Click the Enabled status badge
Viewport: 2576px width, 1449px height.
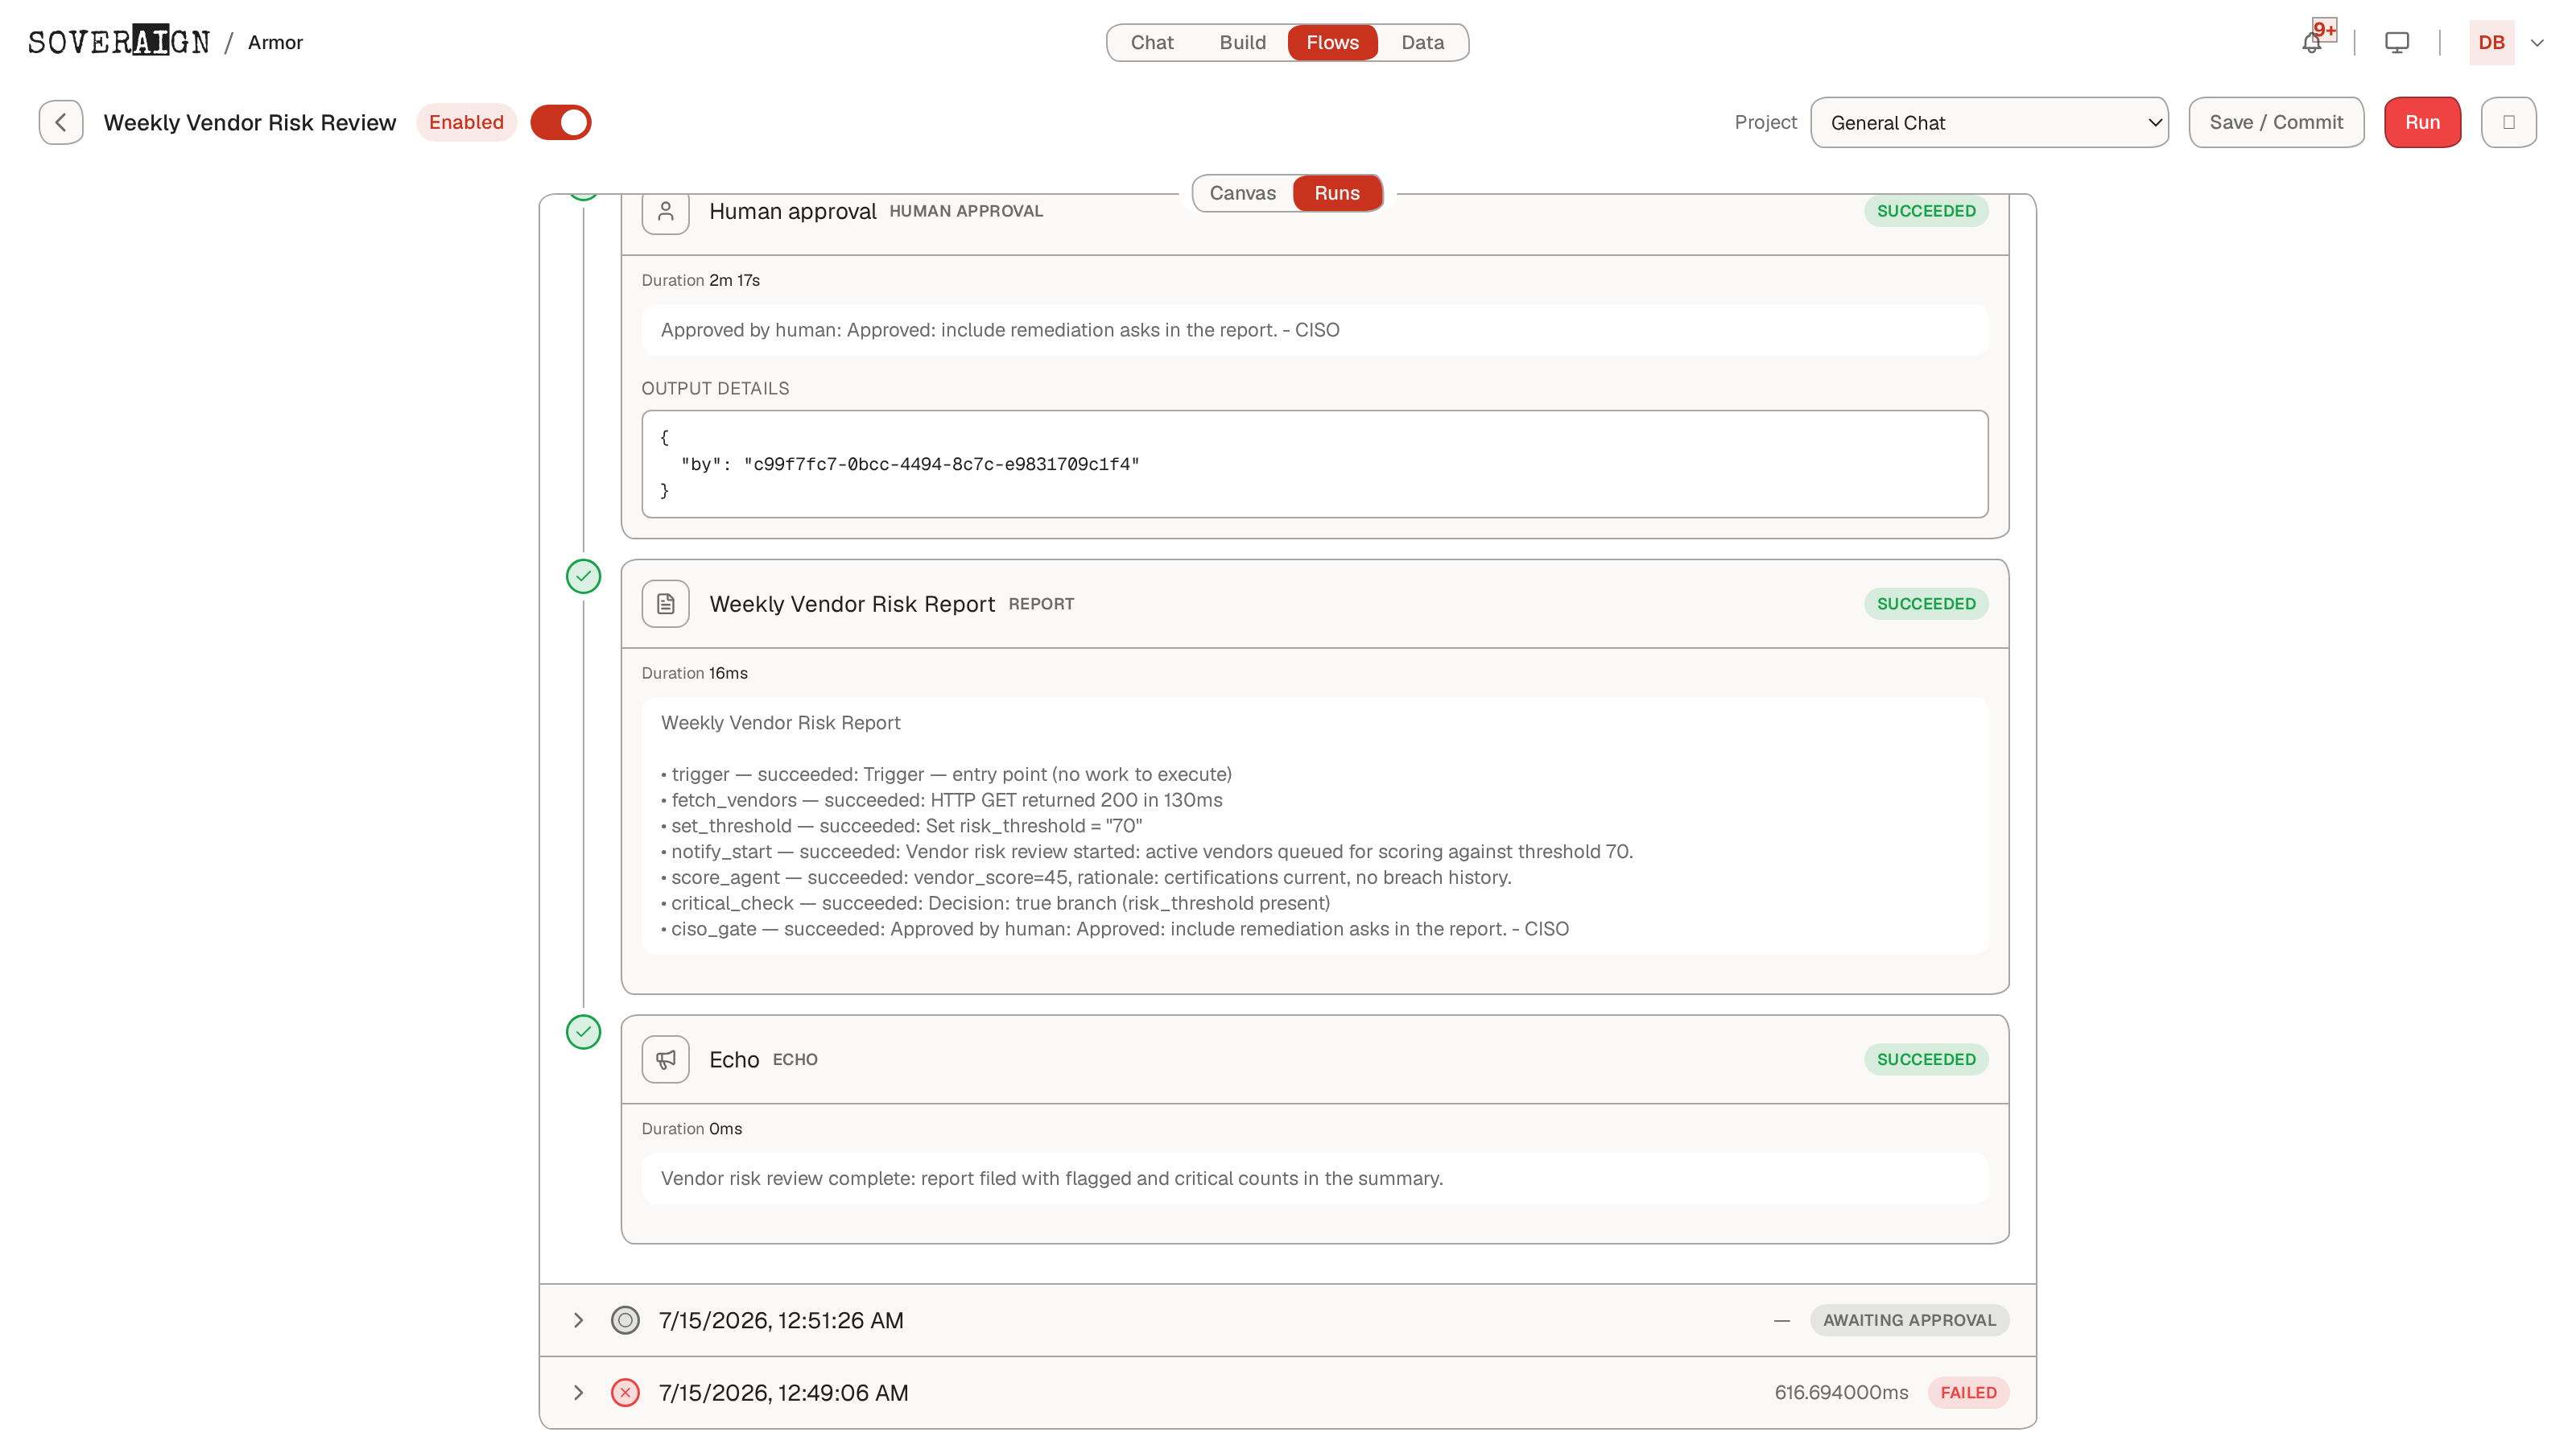(466, 122)
